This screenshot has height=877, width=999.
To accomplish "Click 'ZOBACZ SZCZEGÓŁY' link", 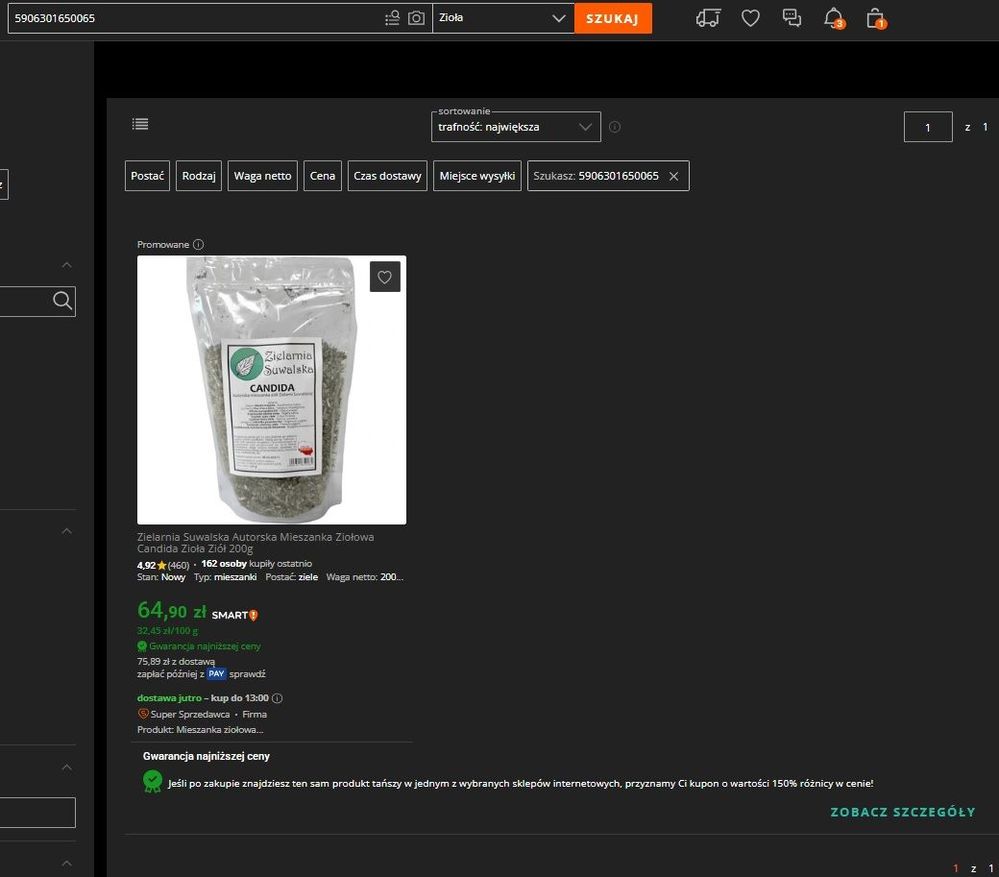I will click(x=902, y=812).
